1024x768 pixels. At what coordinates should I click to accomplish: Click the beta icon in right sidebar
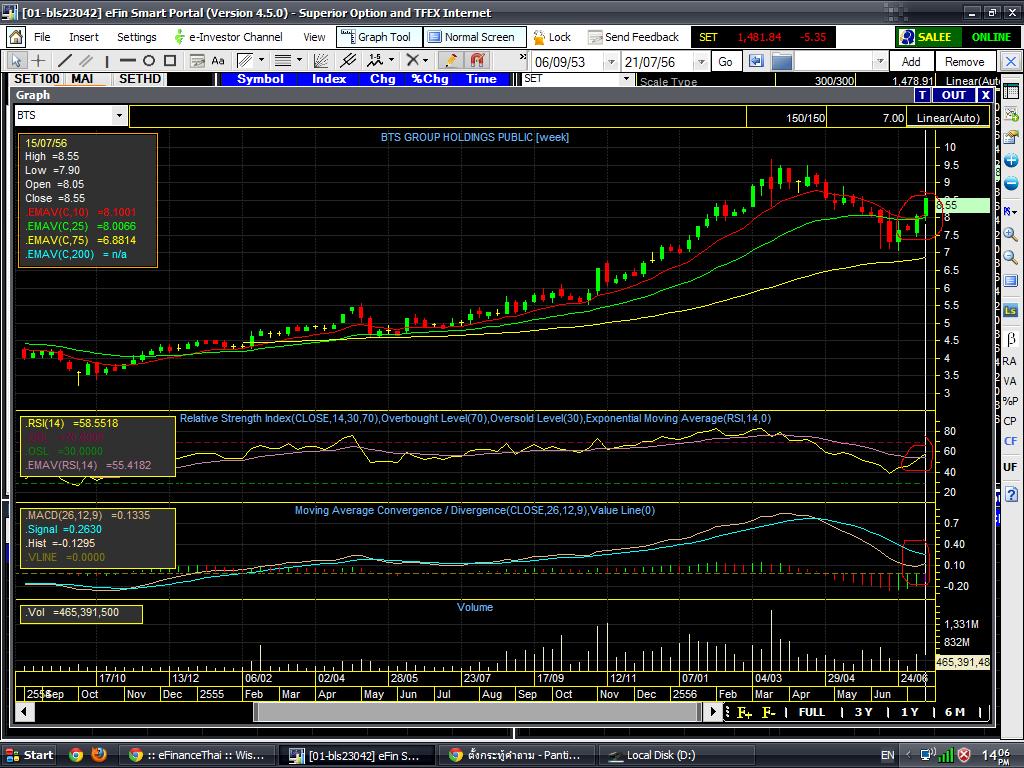coord(1011,339)
